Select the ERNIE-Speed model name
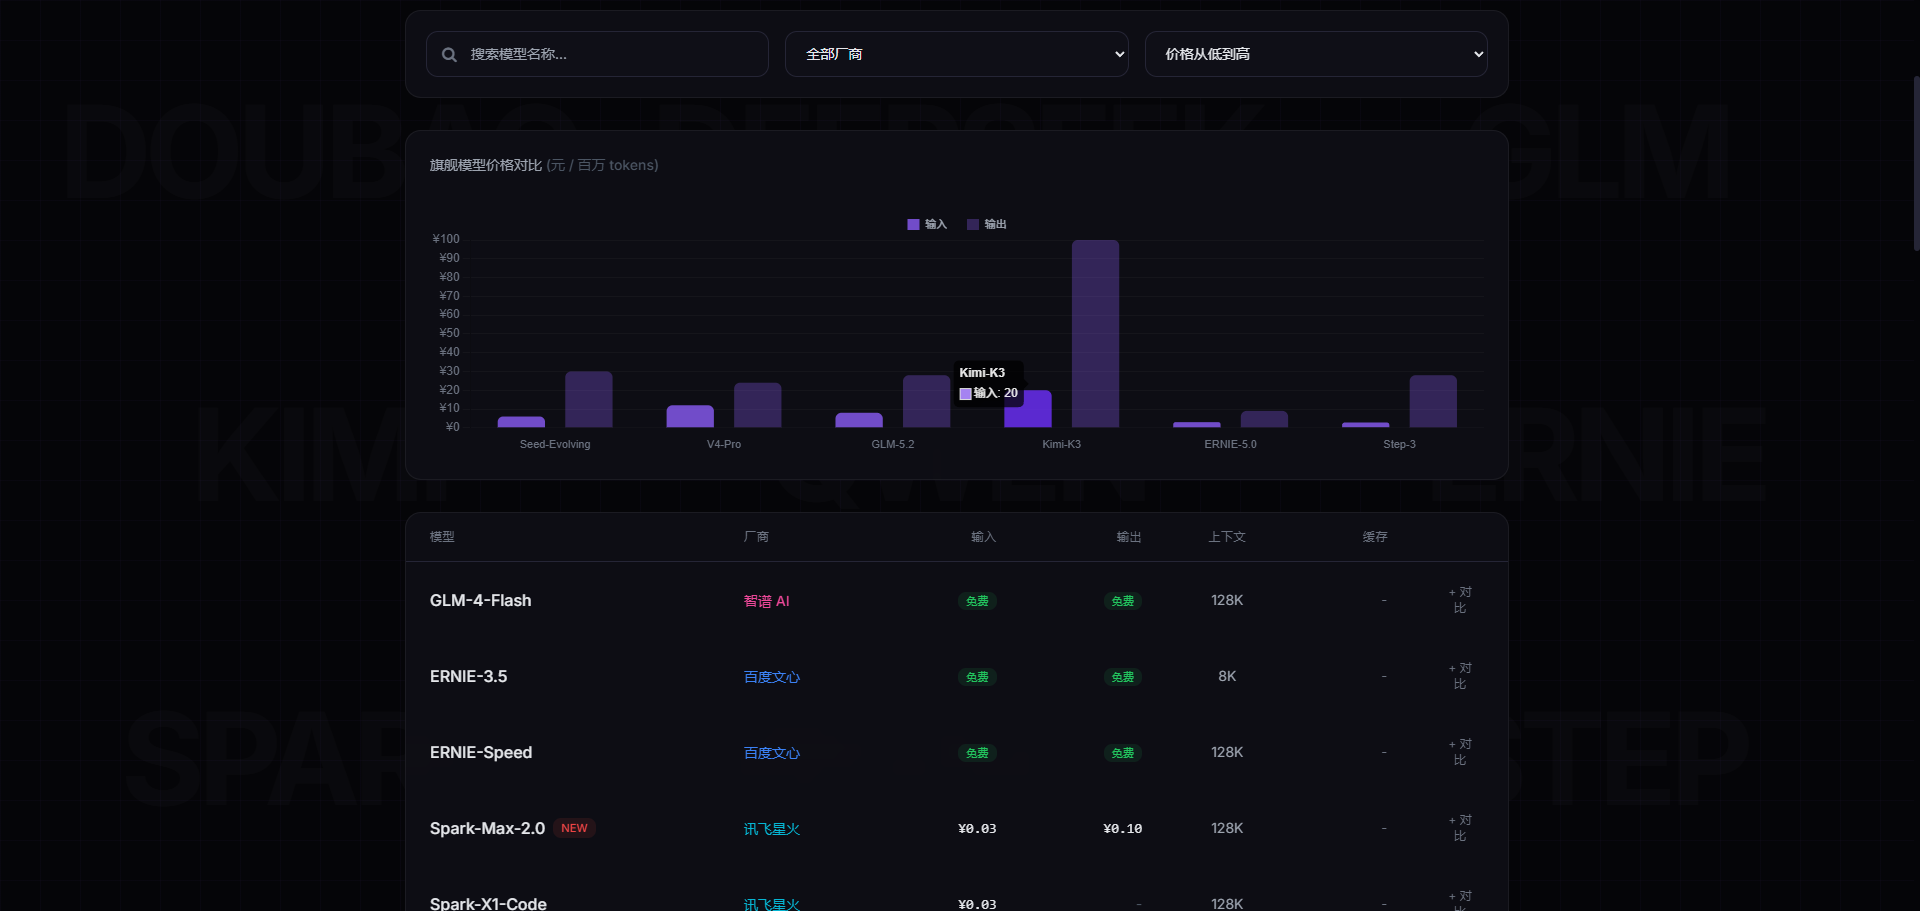 tap(481, 752)
